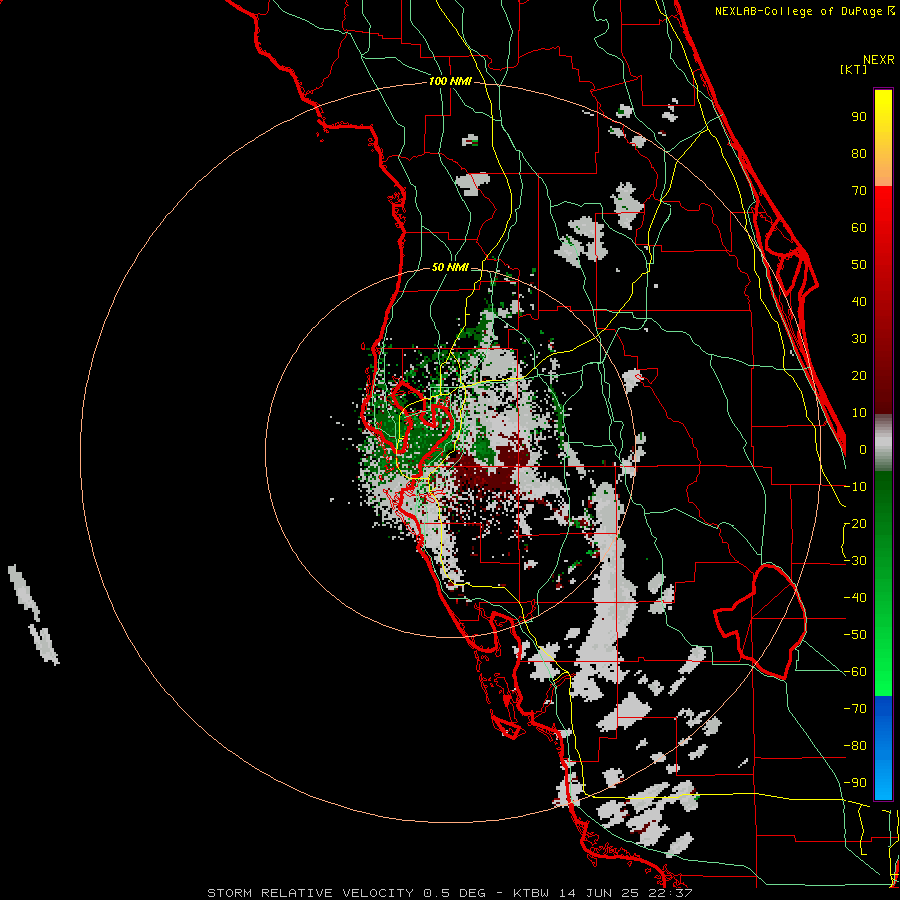Click the 20 value on the velocity scale

[859, 376]
